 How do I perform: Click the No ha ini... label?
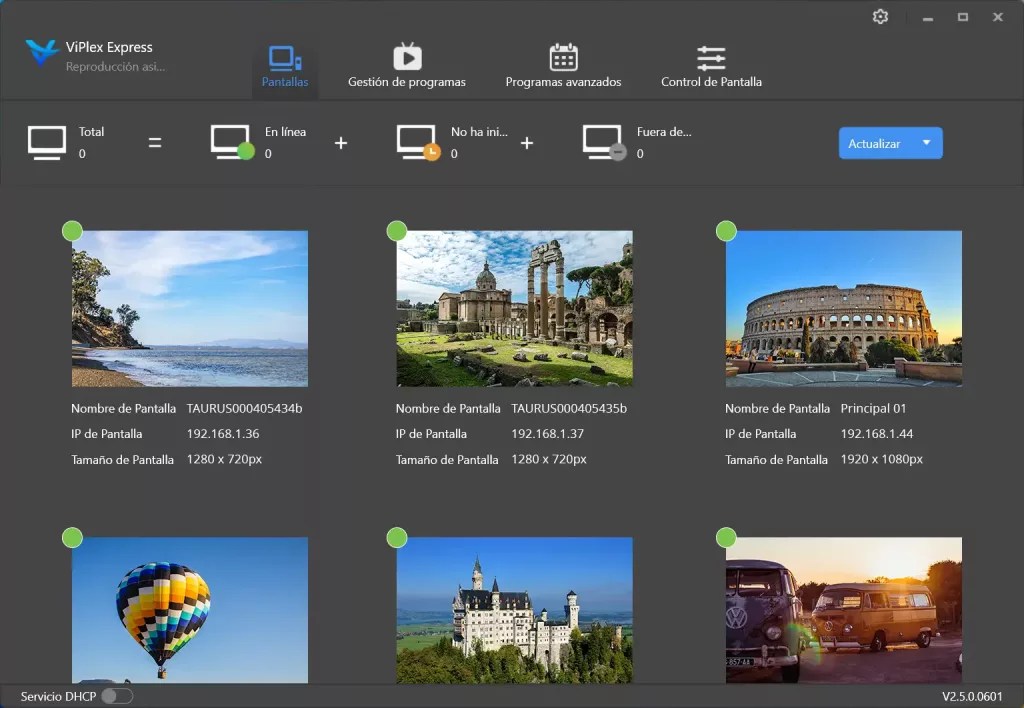tap(479, 132)
